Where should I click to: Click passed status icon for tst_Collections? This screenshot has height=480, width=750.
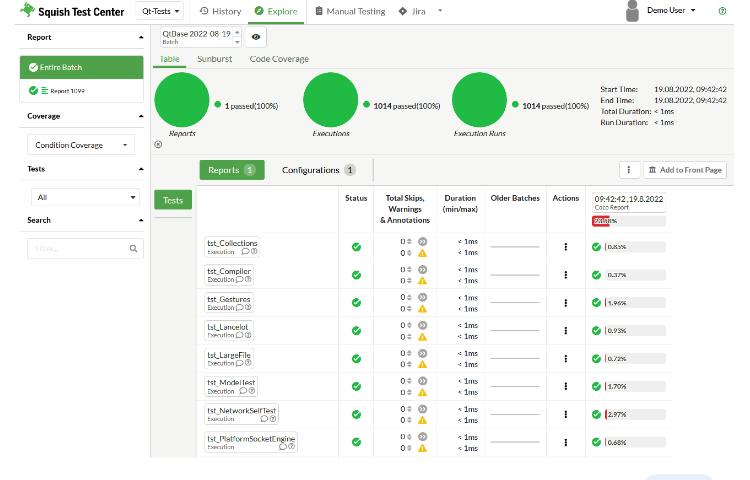[x=356, y=247]
